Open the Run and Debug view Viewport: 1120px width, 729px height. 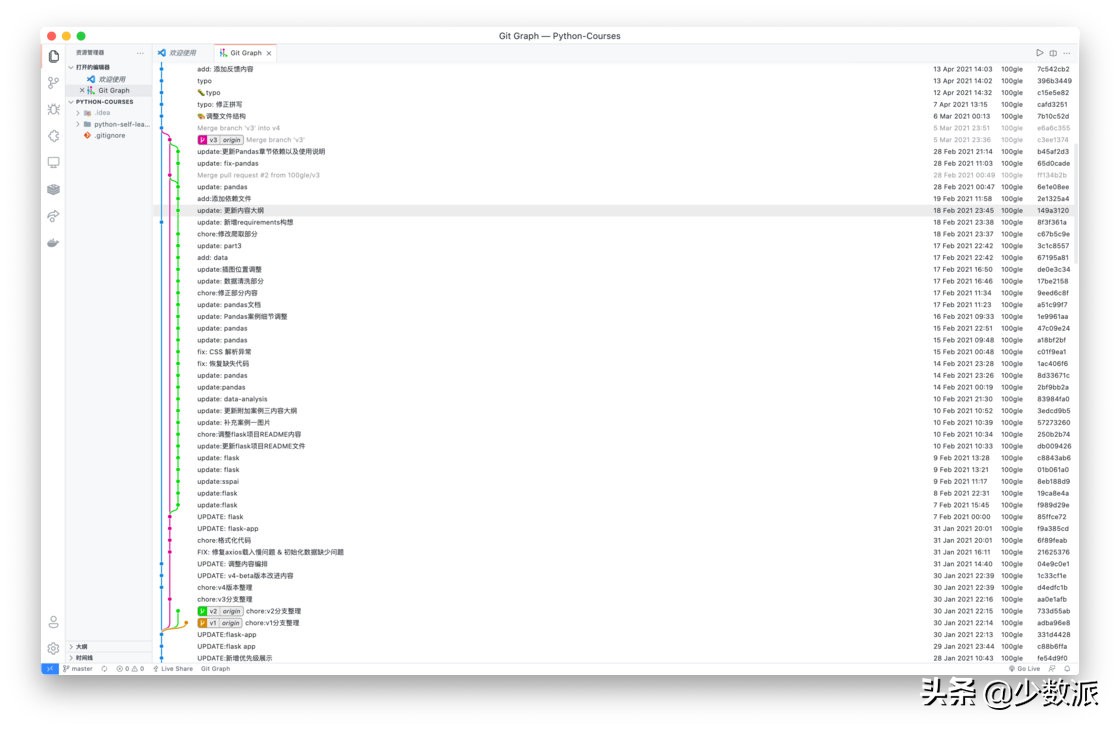pos(53,109)
